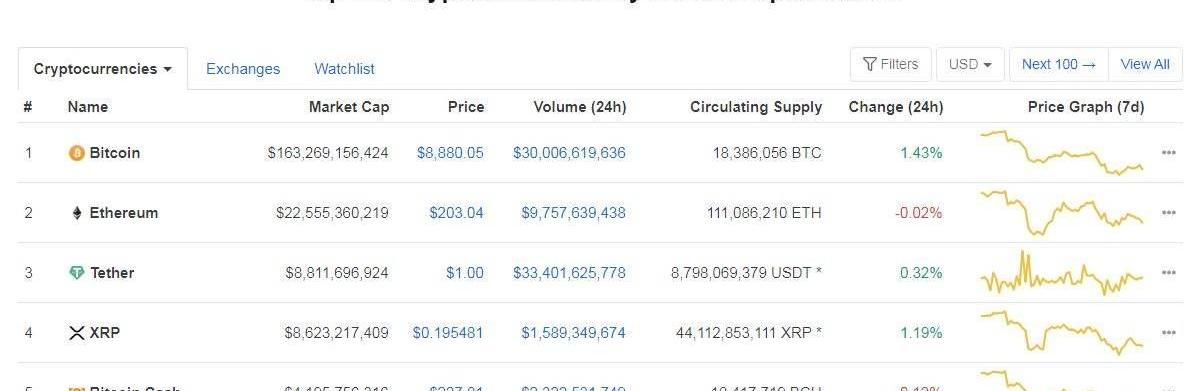Switch to the Exchanges tab

point(243,69)
